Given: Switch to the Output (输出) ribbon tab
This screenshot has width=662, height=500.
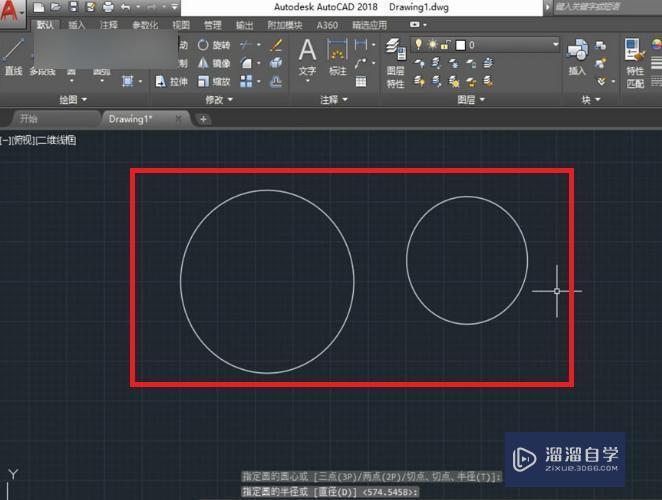Looking at the screenshot, I should coord(244,25).
